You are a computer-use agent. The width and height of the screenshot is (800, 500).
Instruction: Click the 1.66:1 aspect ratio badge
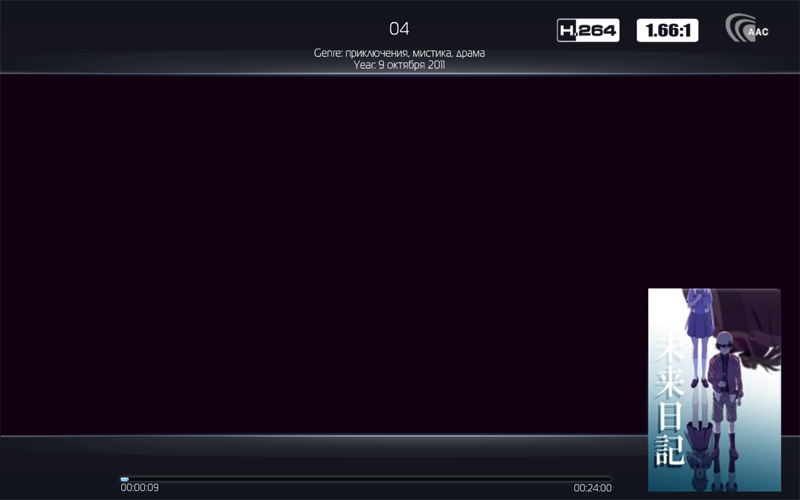point(667,31)
